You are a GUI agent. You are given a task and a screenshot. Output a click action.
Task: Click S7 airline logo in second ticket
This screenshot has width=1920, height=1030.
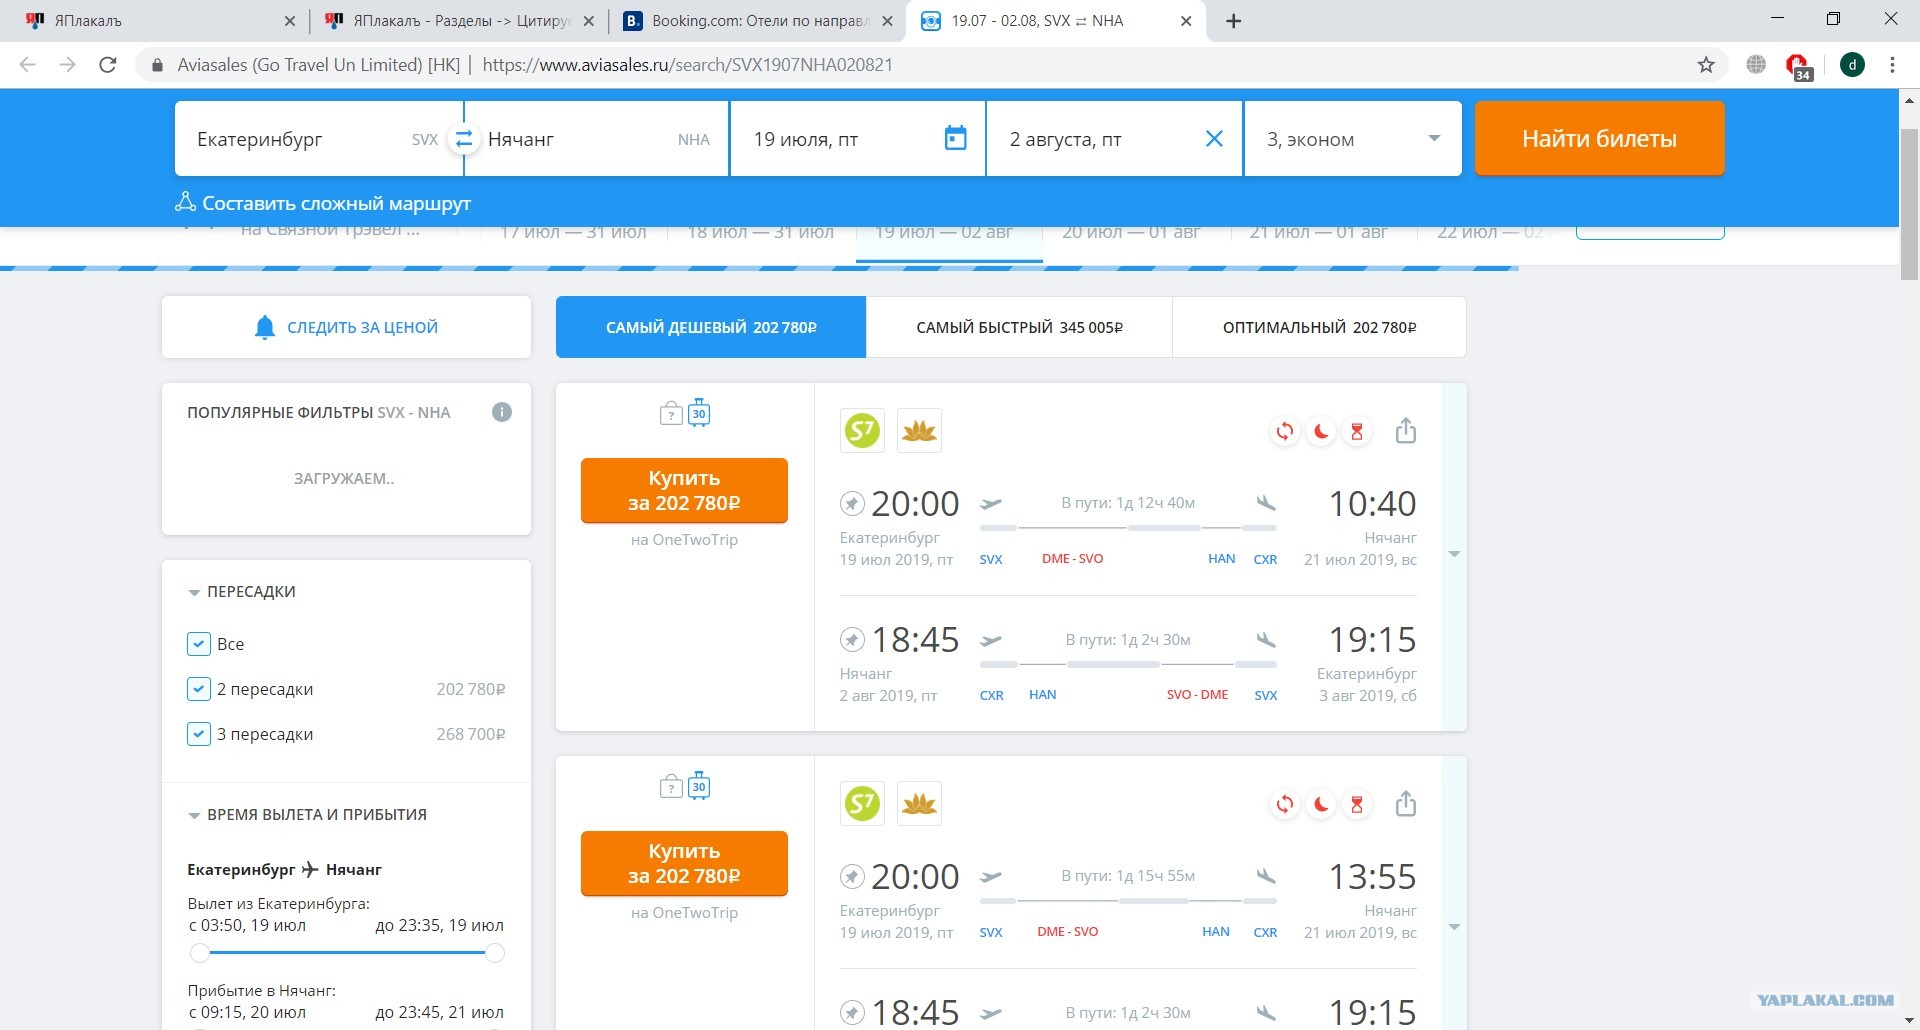pos(862,804)
